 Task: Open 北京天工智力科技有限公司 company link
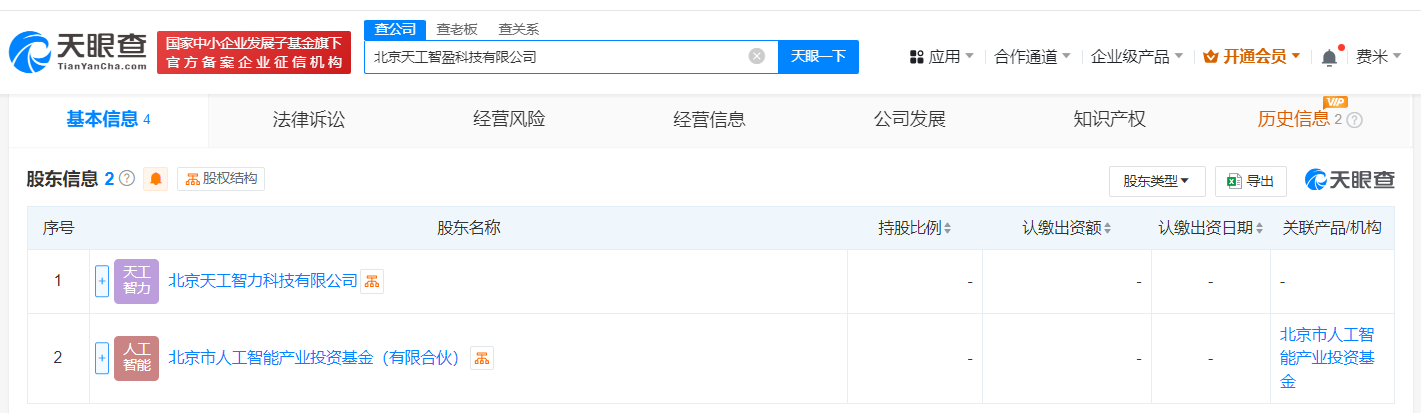pyautogui.click(x=263, y=281)
